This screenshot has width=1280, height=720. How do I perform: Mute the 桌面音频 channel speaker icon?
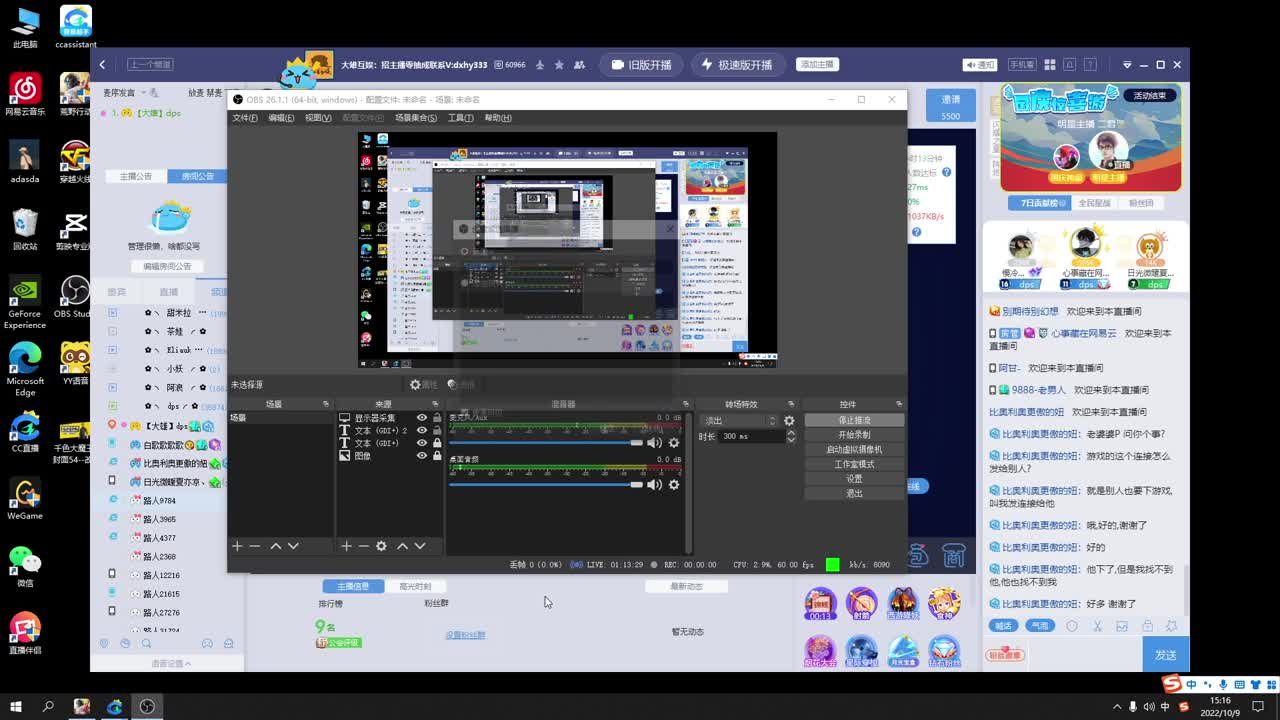click(x=654, y=485)
